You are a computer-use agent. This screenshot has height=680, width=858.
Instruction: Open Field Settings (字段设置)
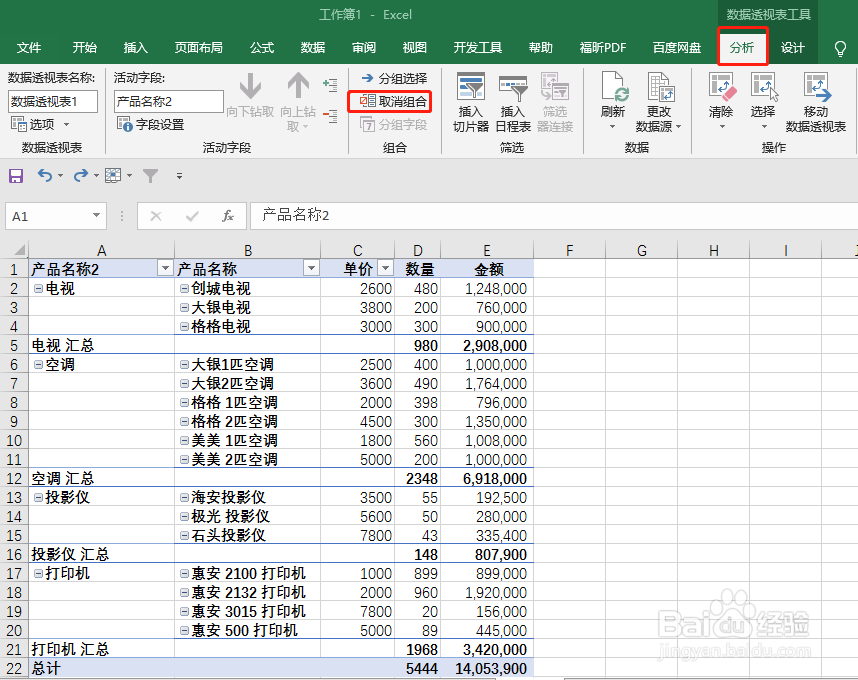[x=150, y=125]
